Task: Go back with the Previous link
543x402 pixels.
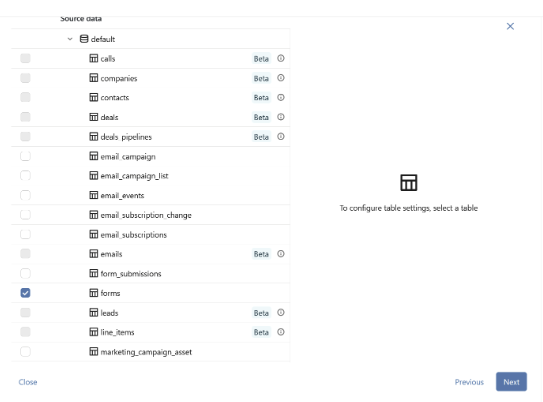Action: (x=469, y=382)
